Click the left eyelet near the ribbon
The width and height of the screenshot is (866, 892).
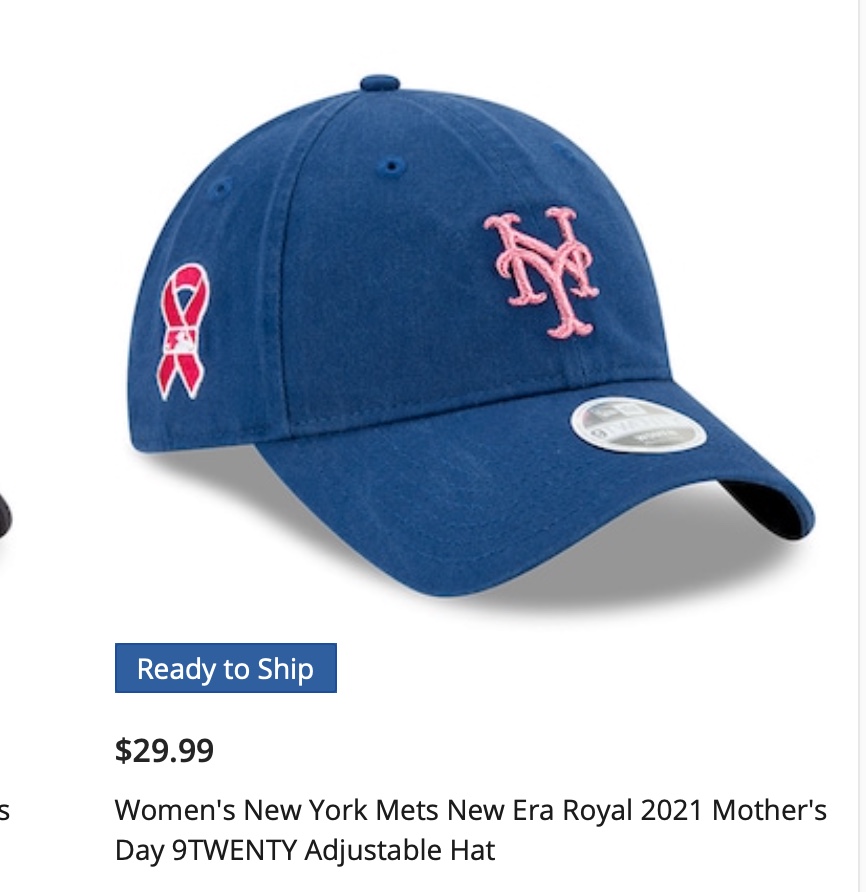pos(221,187)
